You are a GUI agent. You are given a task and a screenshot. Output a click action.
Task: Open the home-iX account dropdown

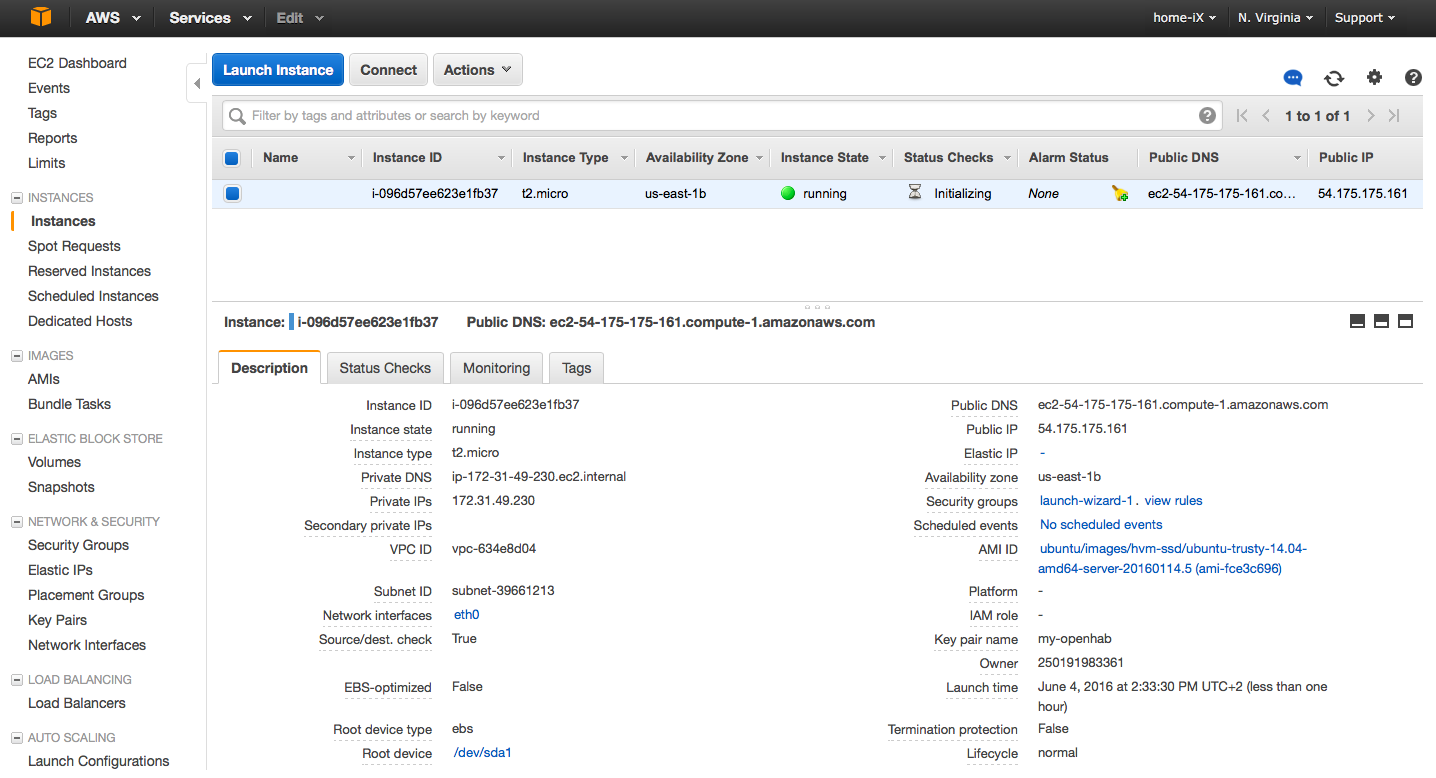tap(1184, 17)
